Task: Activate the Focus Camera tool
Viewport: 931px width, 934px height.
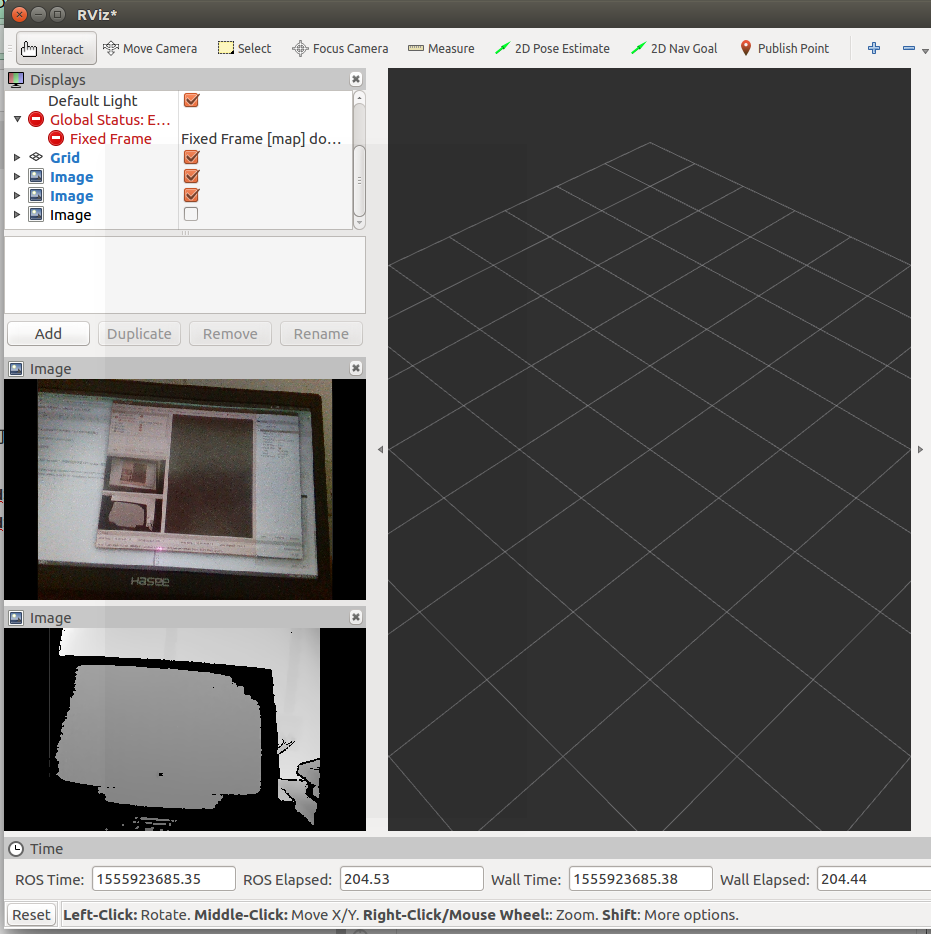Action: [x=340, y=49]
